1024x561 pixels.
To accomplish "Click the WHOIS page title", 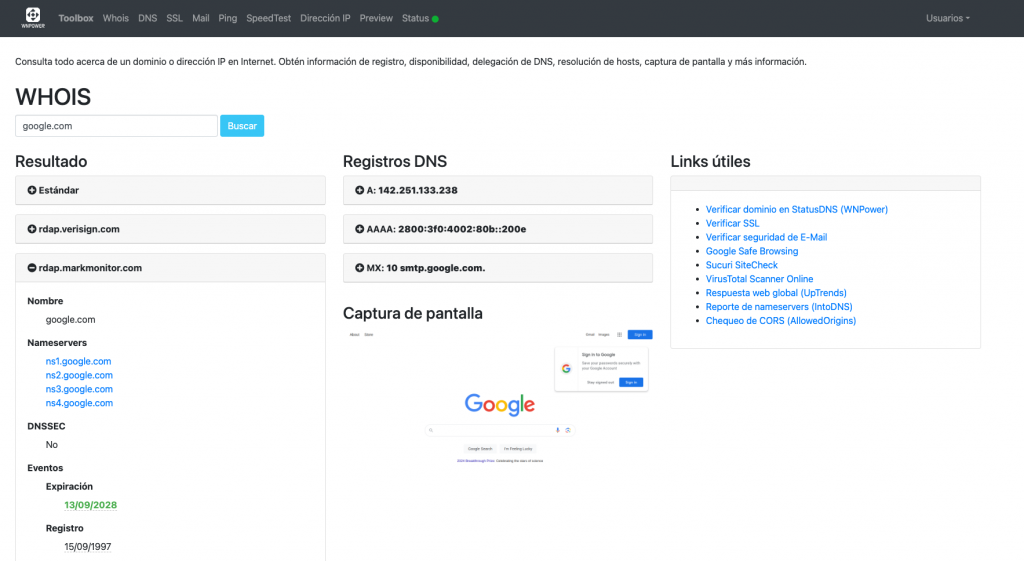I will tap(53, 97).
